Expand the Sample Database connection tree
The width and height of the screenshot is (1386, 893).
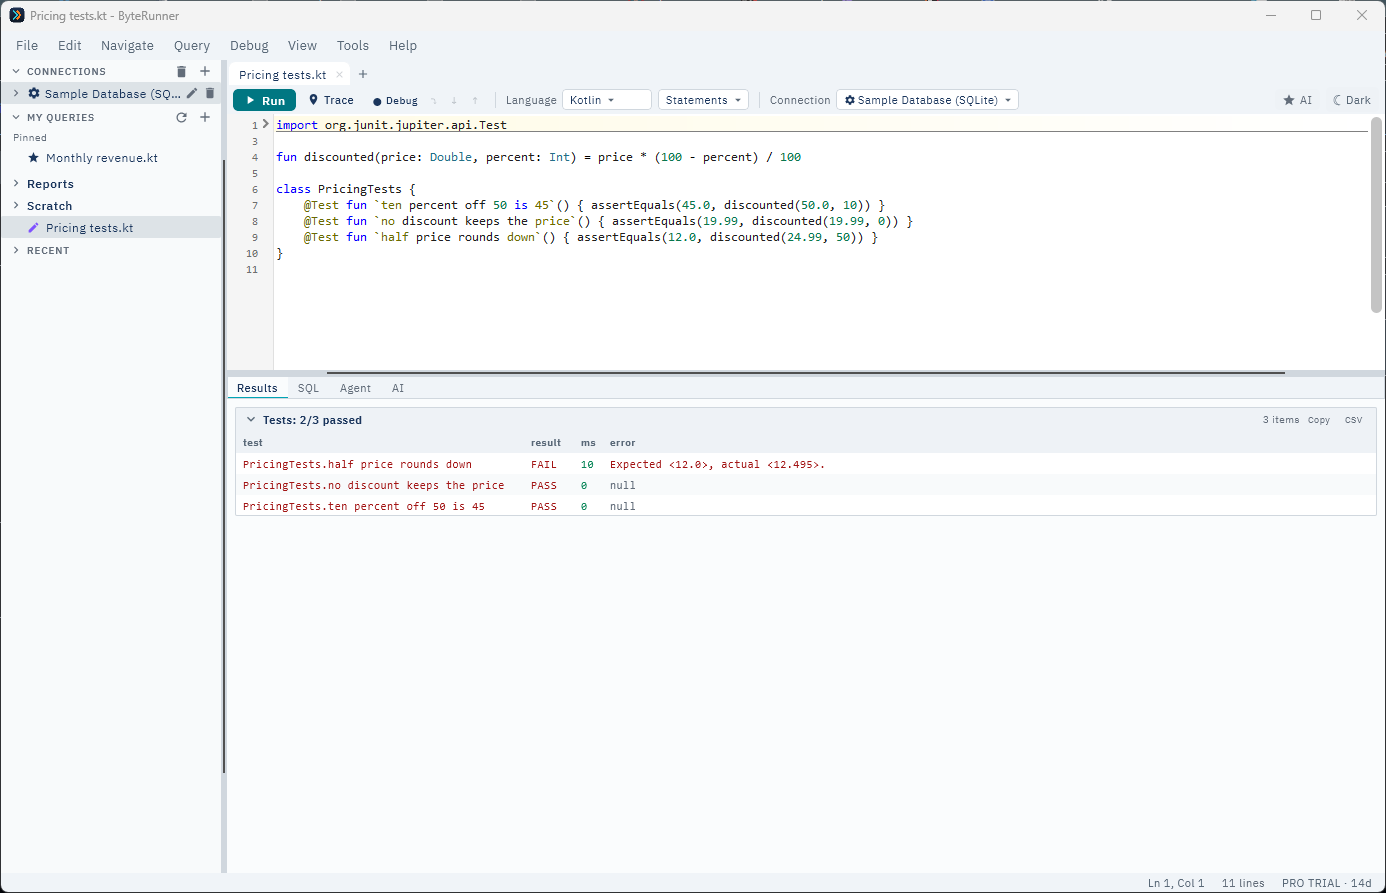tap(16, 93)
